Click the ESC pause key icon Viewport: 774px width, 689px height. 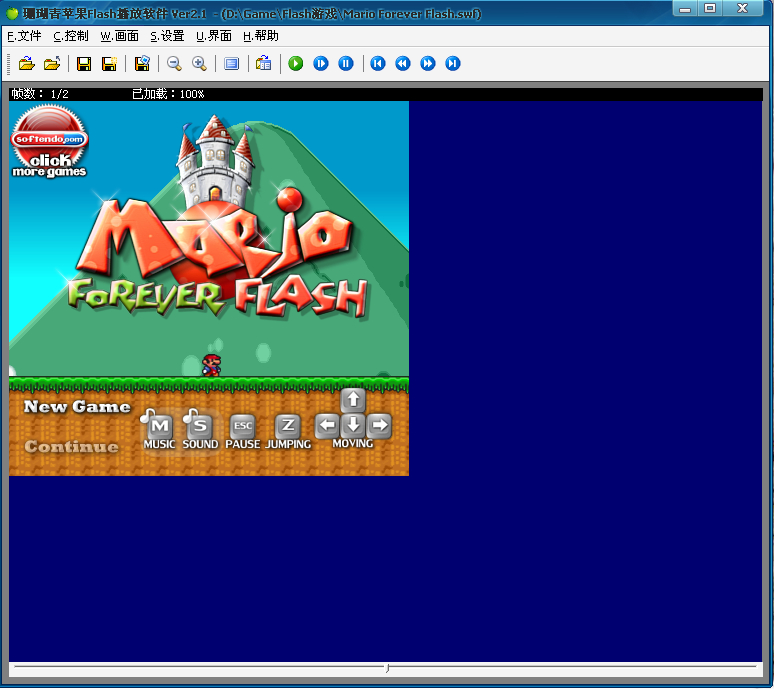243,426
